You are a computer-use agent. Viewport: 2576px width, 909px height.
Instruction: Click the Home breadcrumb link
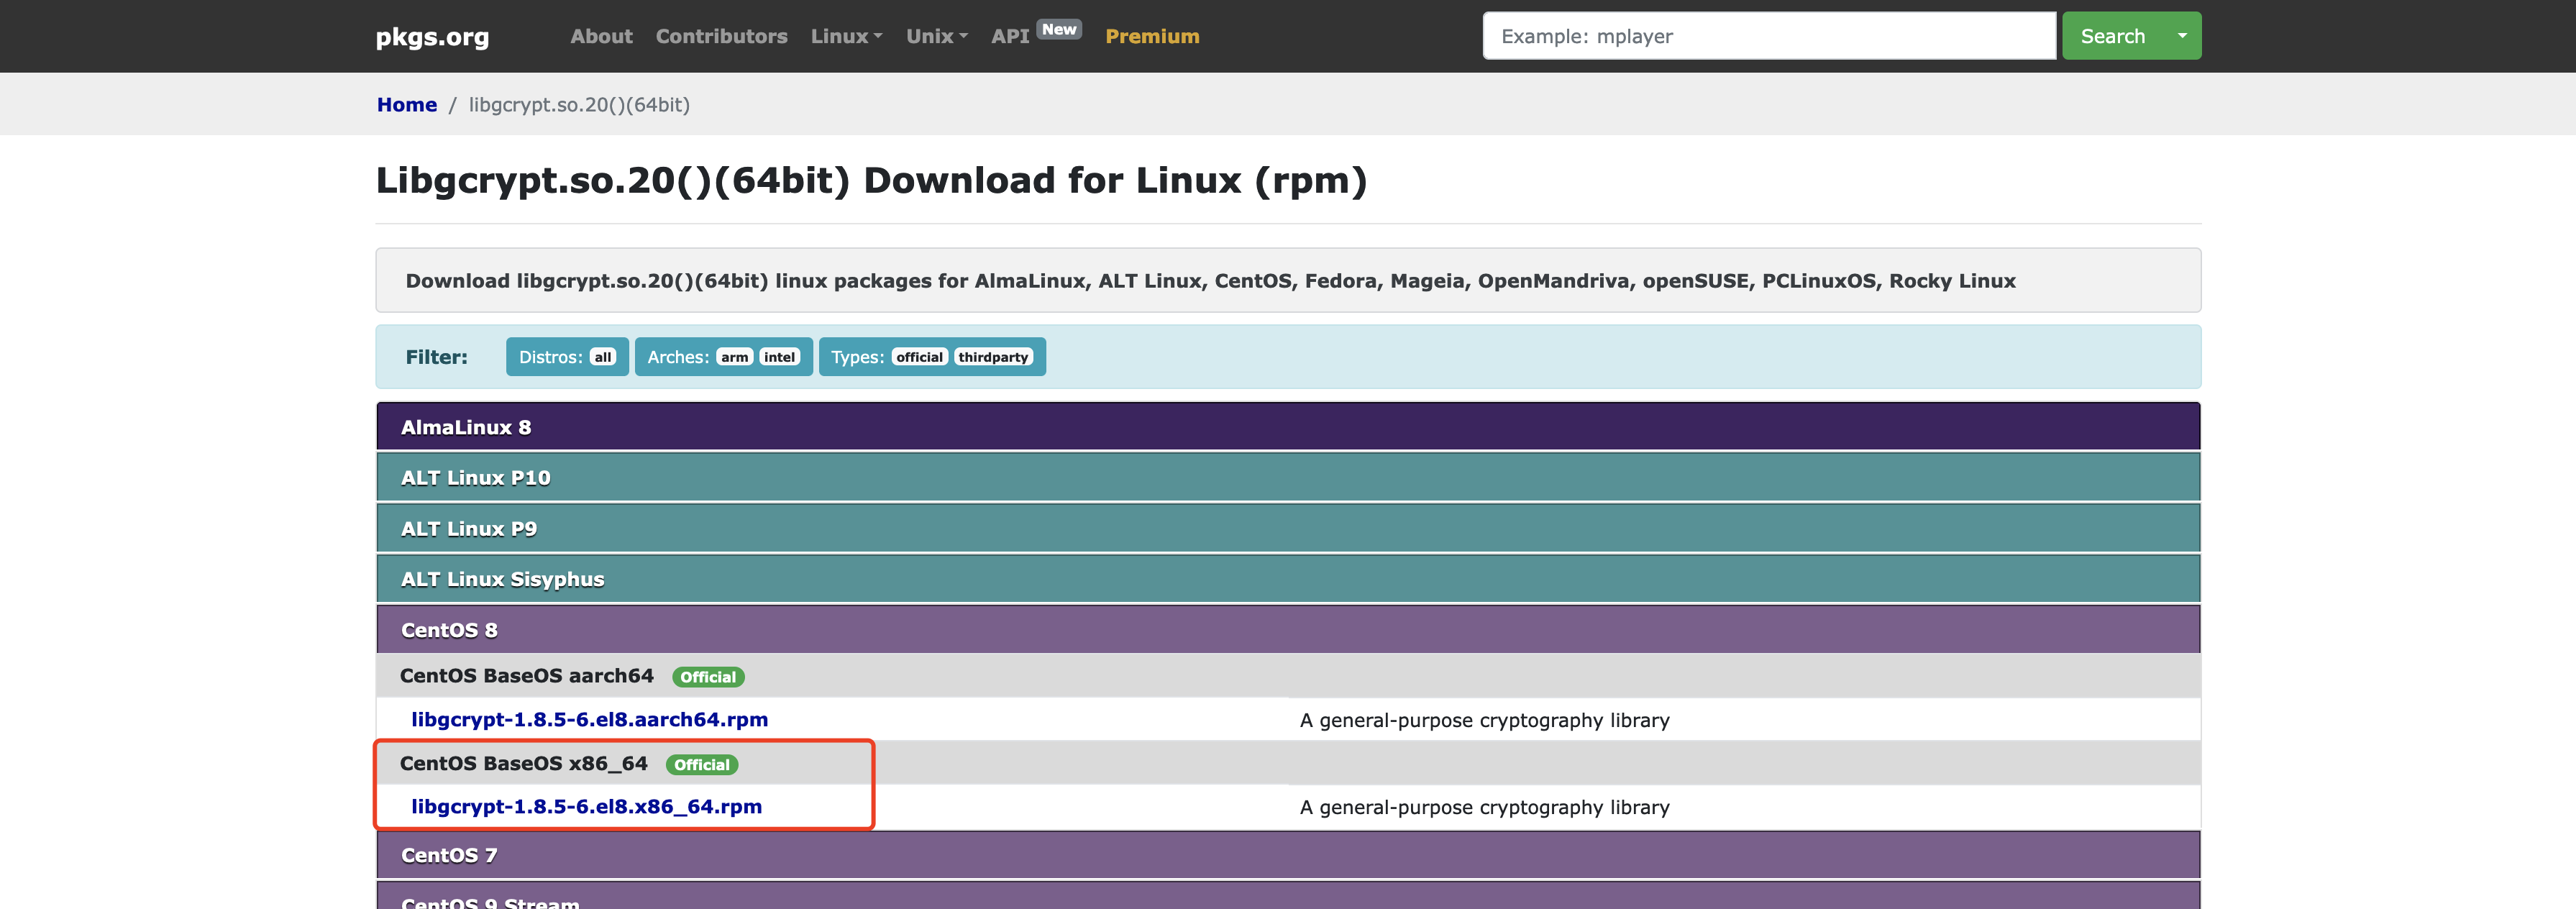(407, 105)
